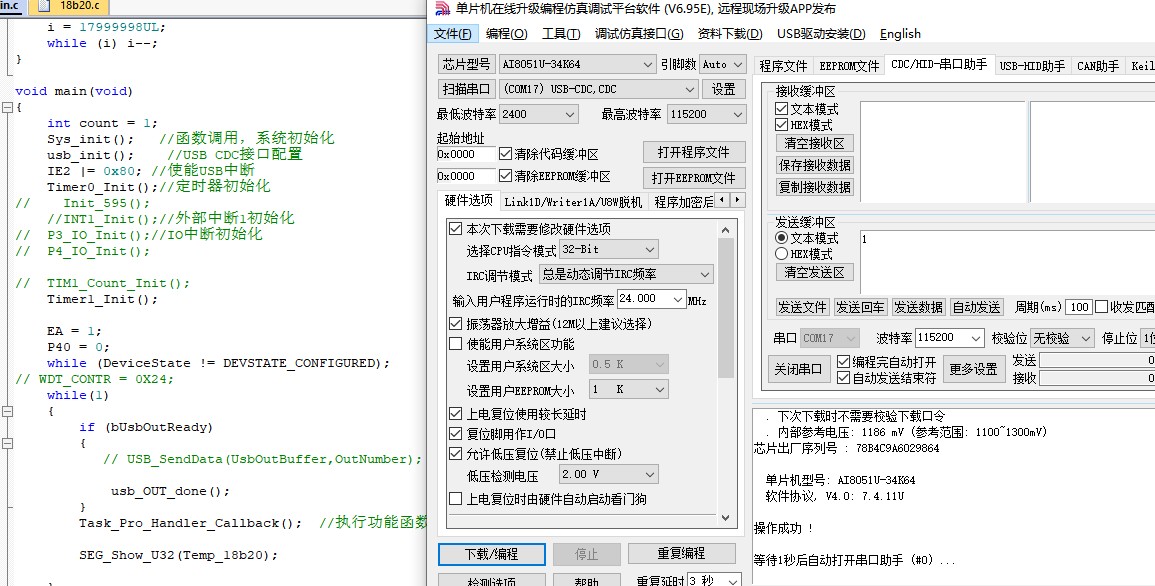The height and width of the screenshot is (586, 1155).
Task: Click the hardware options vertical scrollbar thumb
Action: (726, 308)
